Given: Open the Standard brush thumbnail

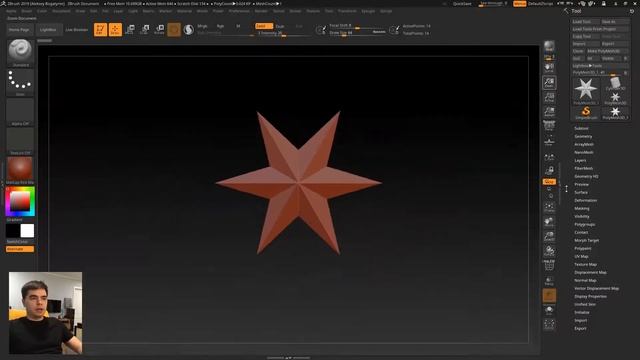Looking at the screenshot, I should point(20,52).
